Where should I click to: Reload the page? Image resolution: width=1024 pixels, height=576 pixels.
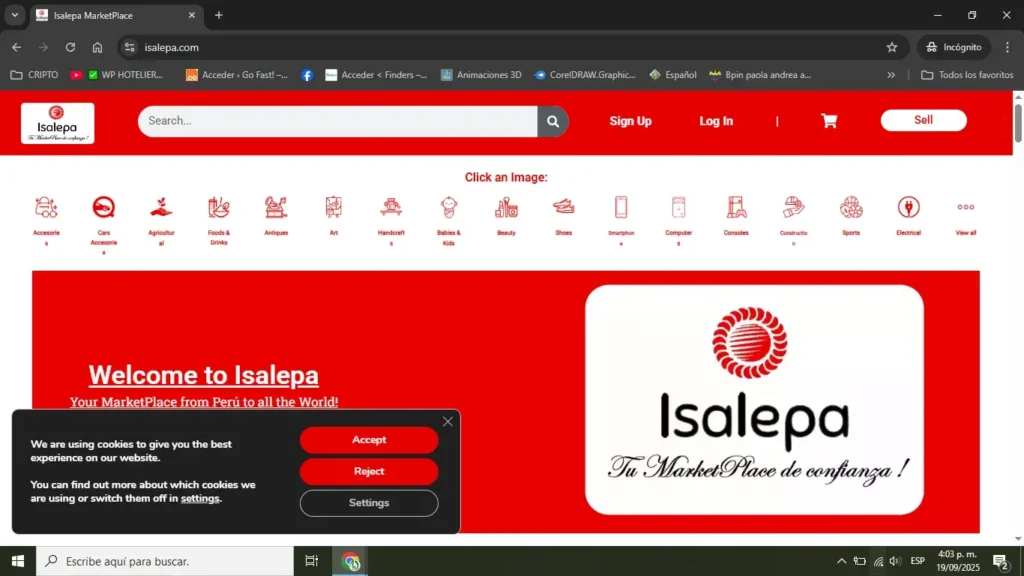click(71, 47)
